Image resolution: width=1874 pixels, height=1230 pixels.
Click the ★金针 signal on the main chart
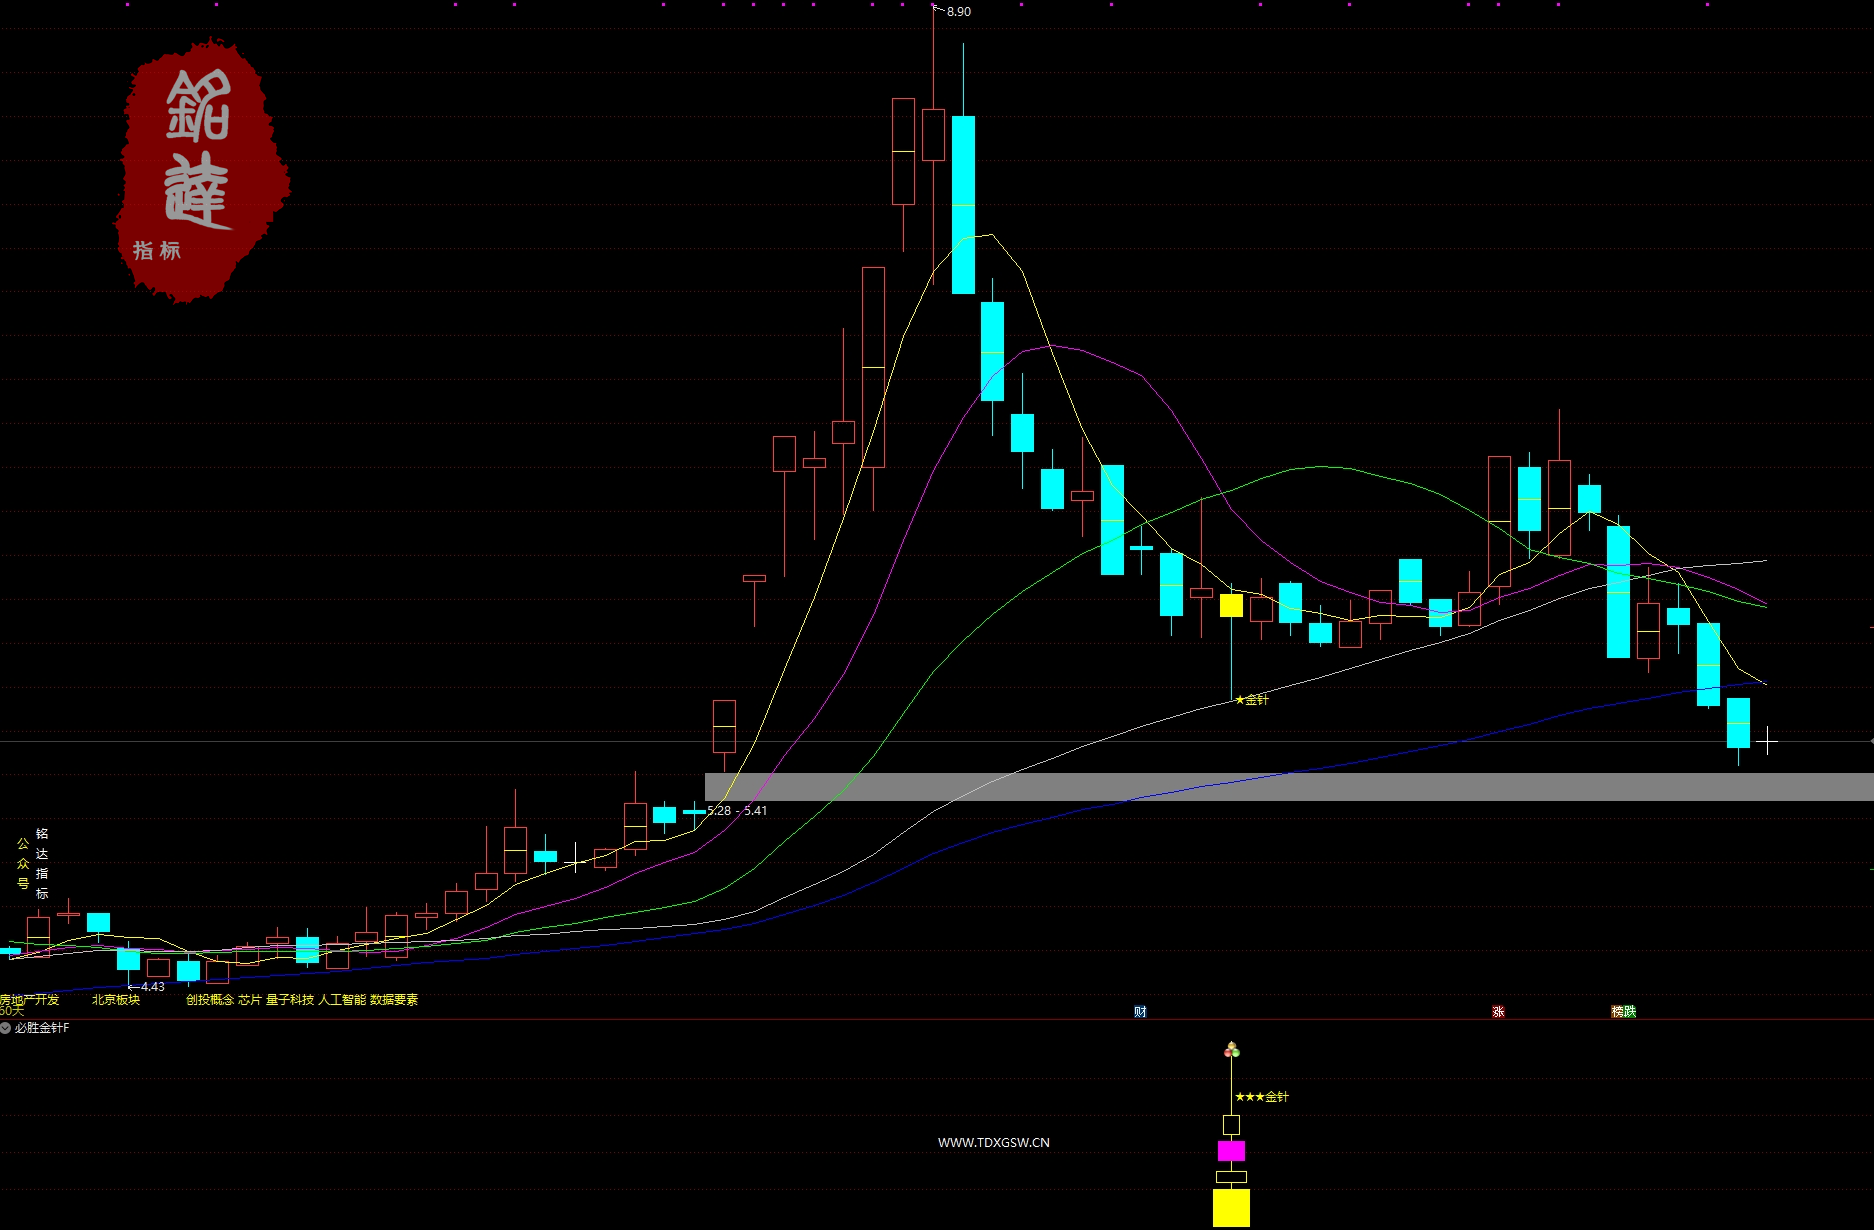pyautogui.click(x=1251, y=699)
